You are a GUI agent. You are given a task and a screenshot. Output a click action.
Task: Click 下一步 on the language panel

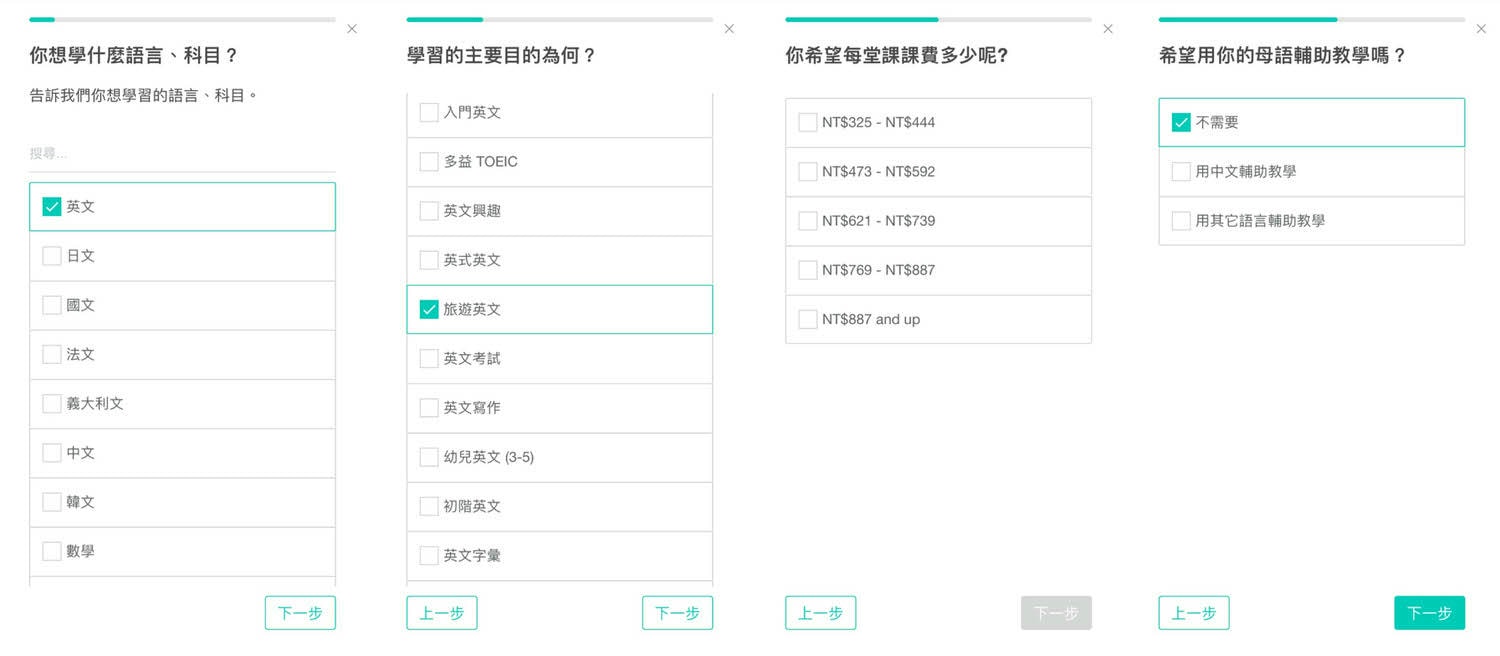(x=300, y=612)
